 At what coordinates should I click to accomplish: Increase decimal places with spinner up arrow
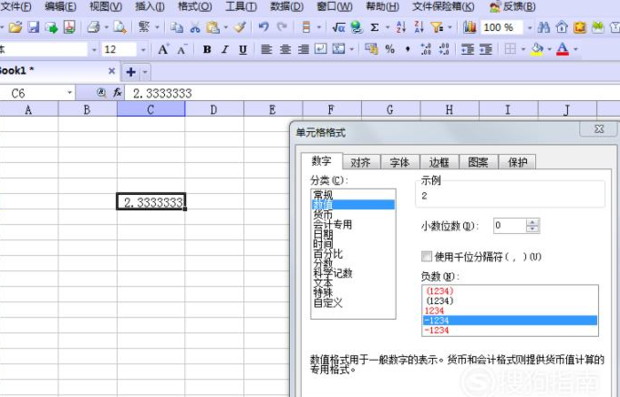[x=533, y=222]
